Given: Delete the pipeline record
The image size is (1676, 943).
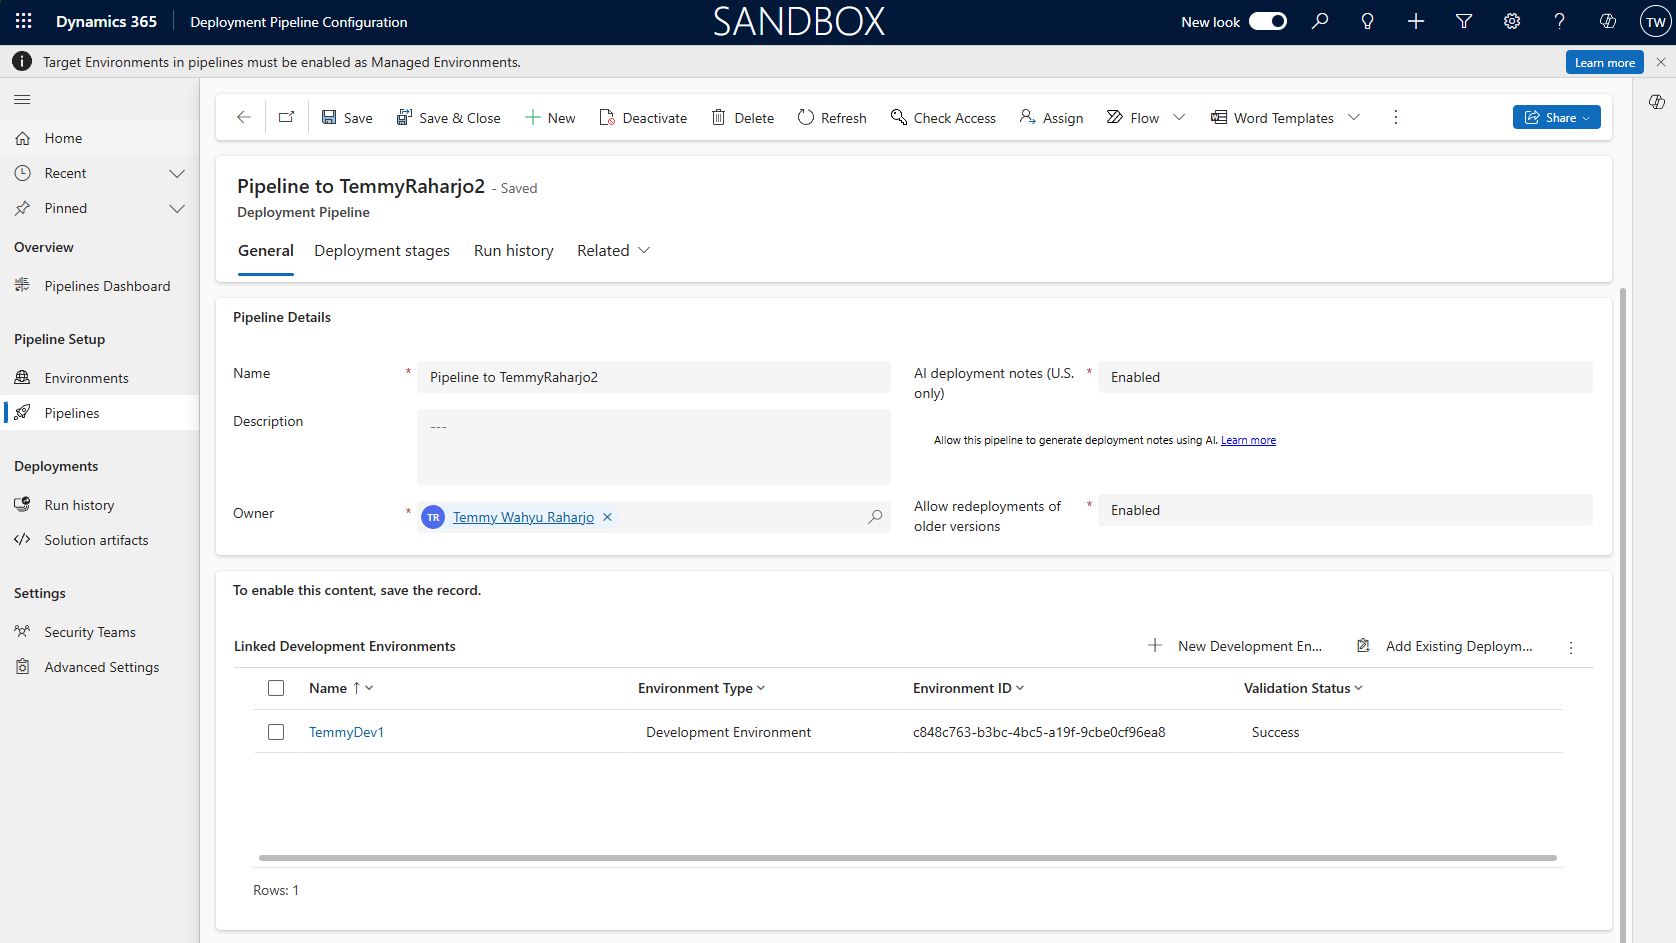Looking at the screenshot, I should point(743,118).
